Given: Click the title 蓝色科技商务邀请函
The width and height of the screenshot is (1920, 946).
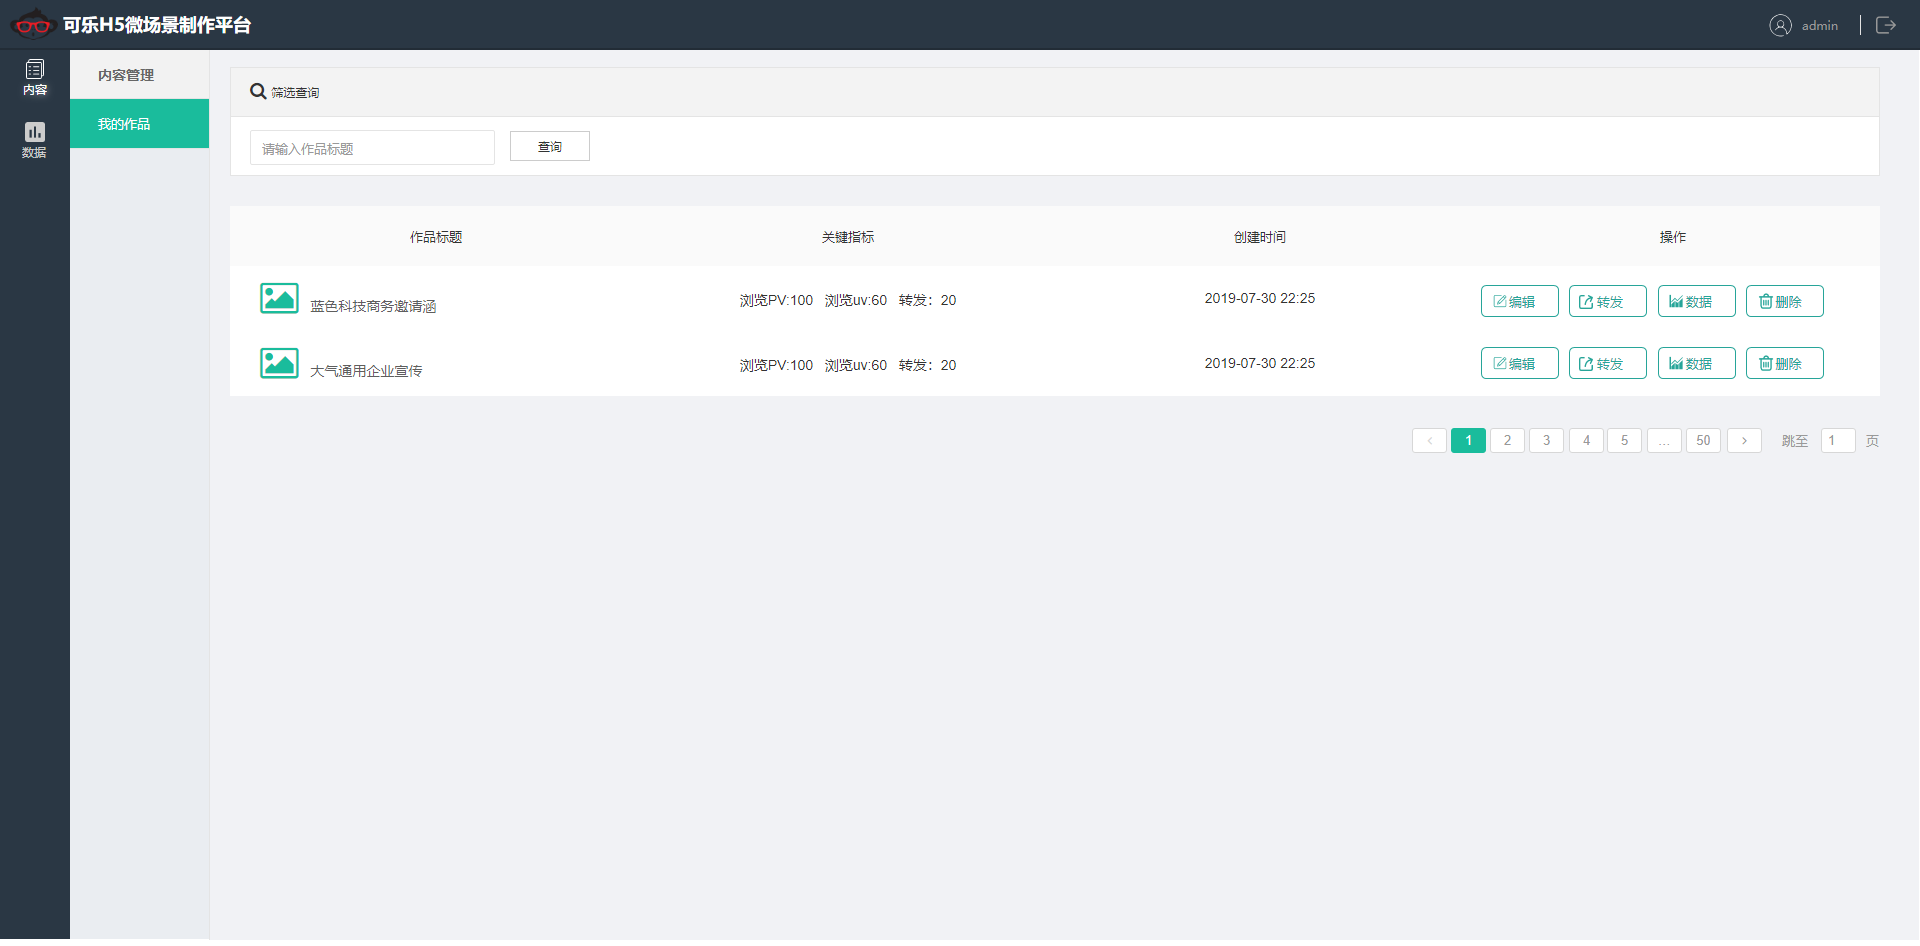Looking at the screenshot, I should 373,306.
